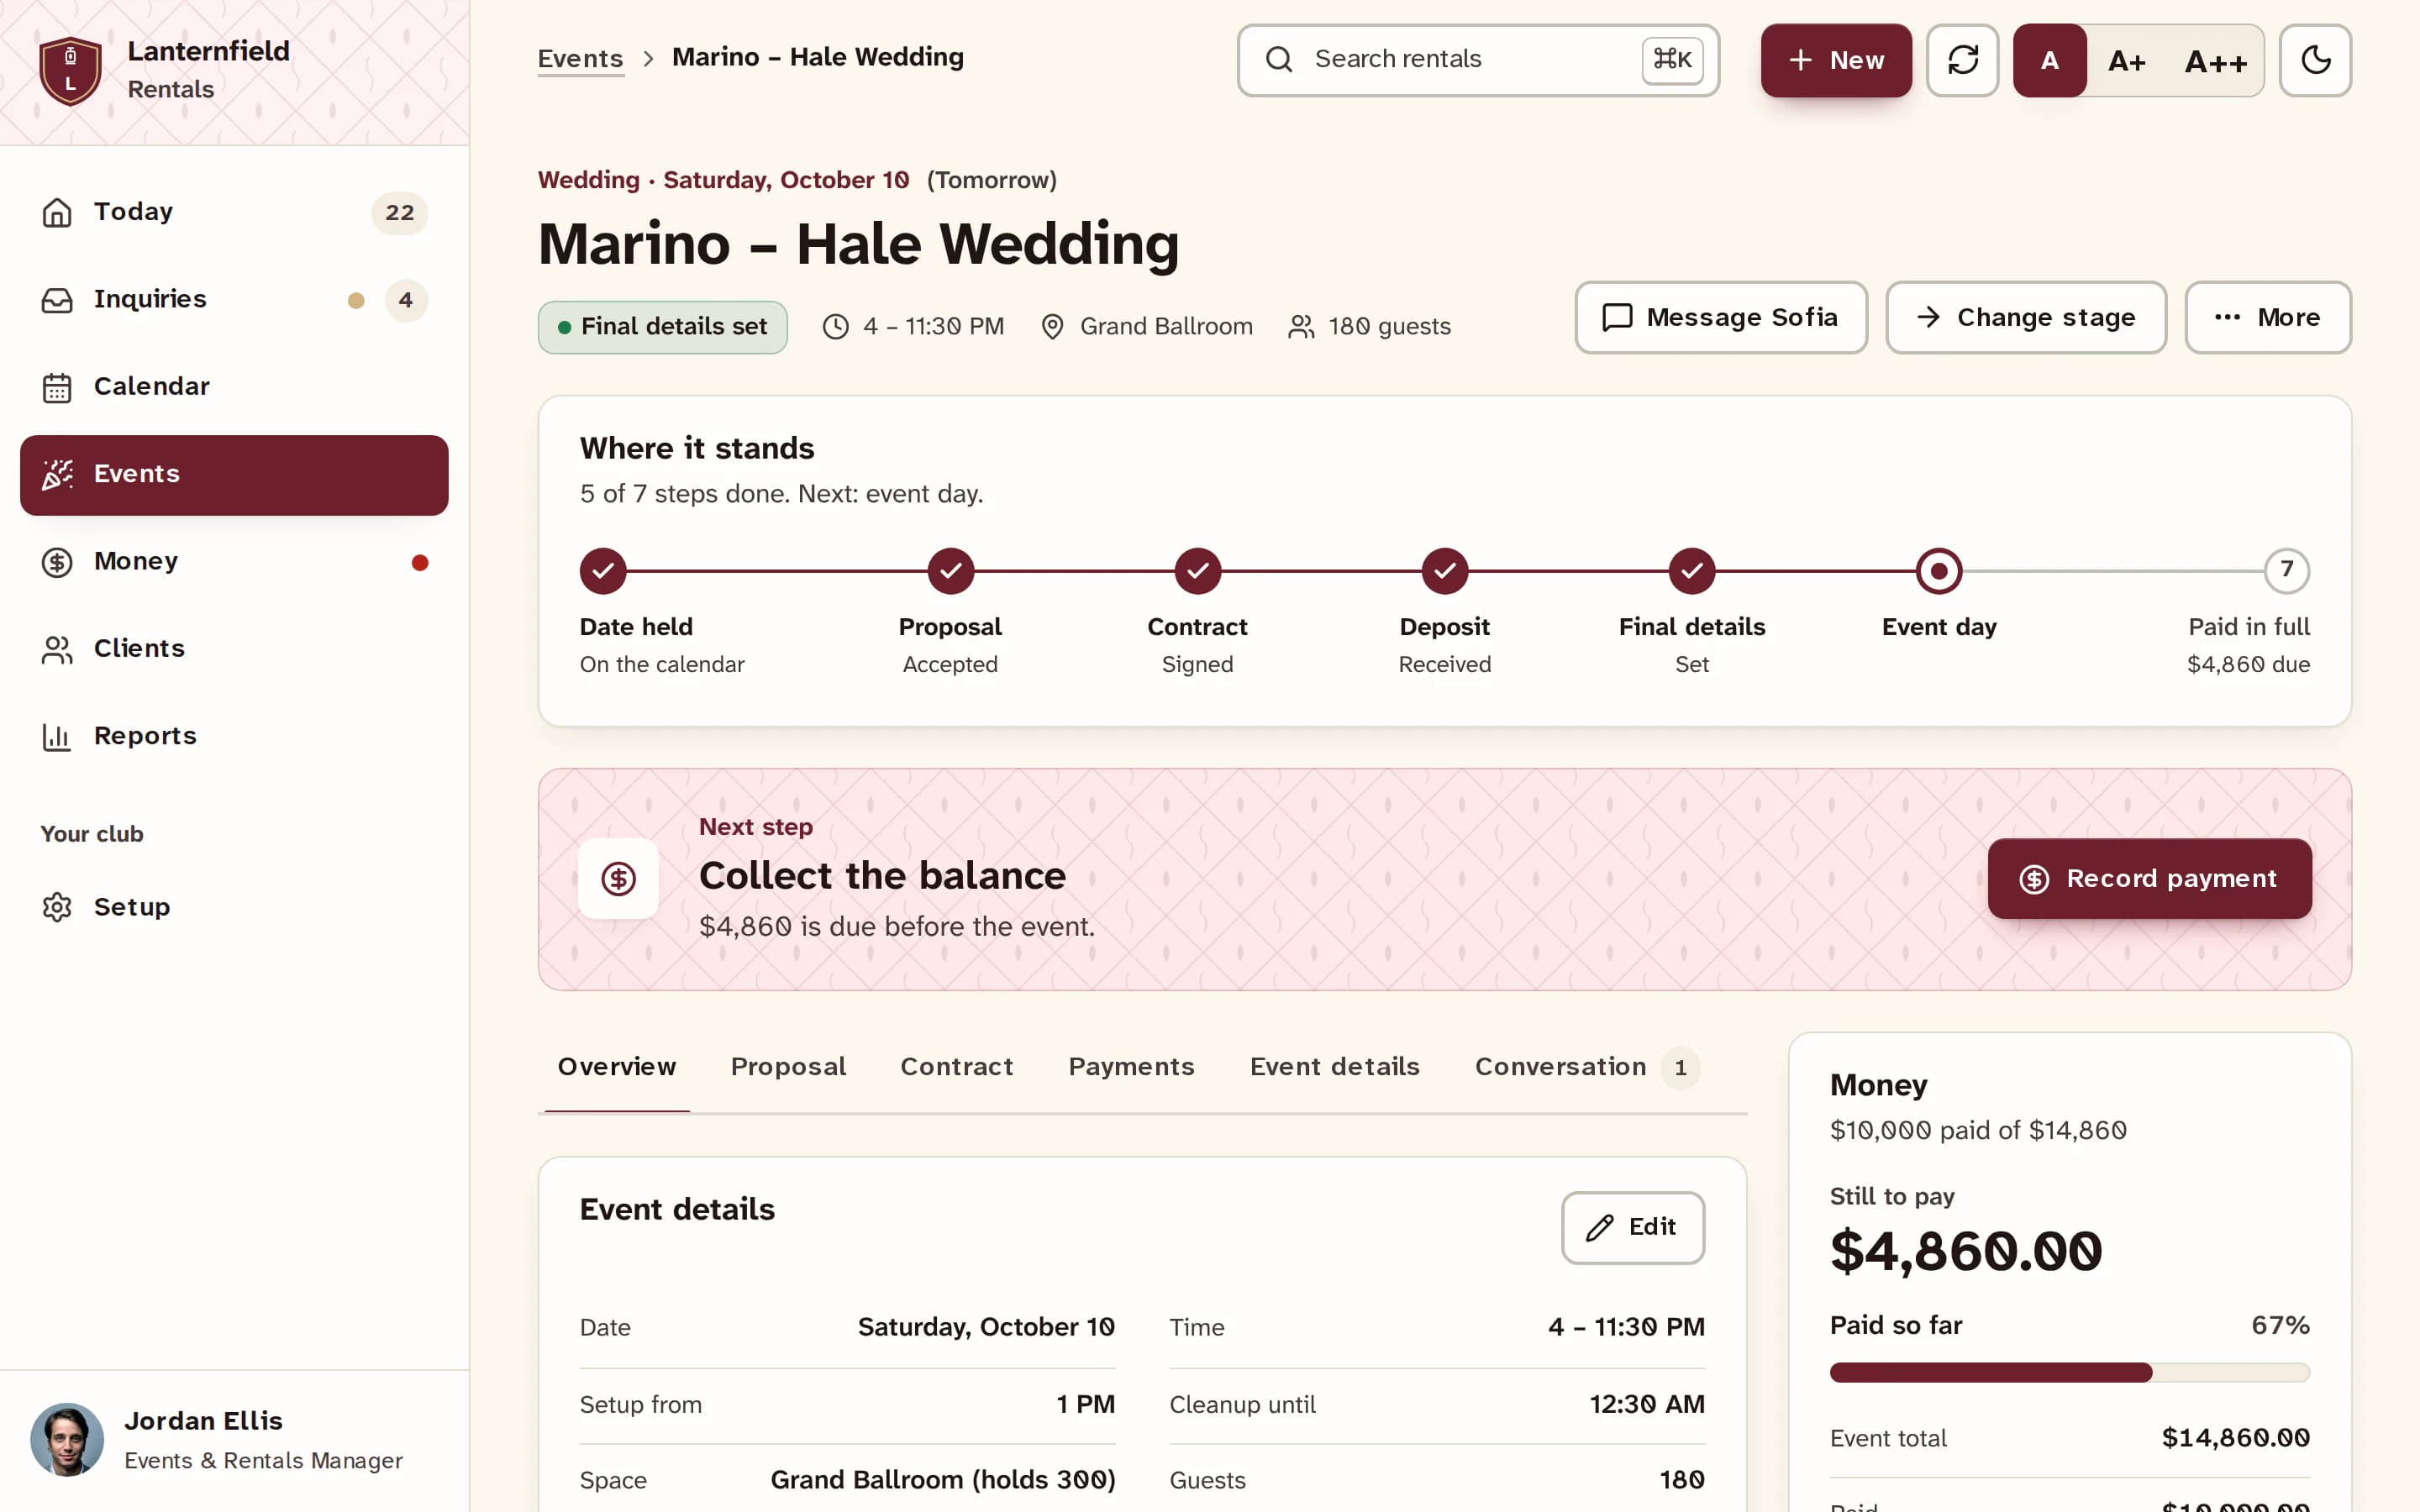Switch to the Payments tab
Screen dimensions: 2420x1512
pos(1131,1067)
